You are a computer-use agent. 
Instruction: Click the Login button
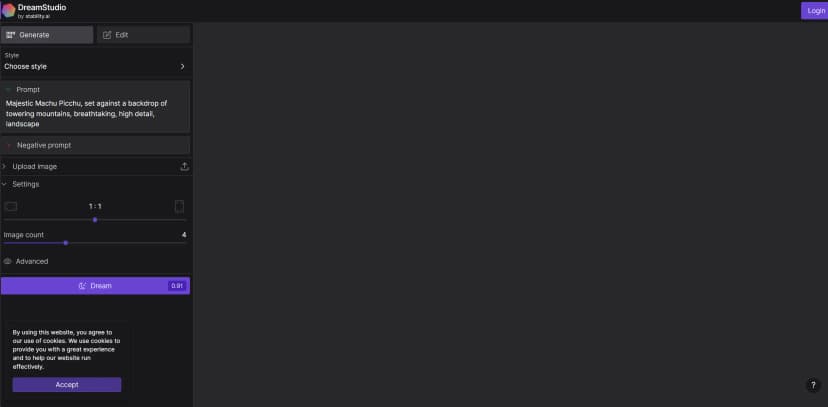pos(815,11)
